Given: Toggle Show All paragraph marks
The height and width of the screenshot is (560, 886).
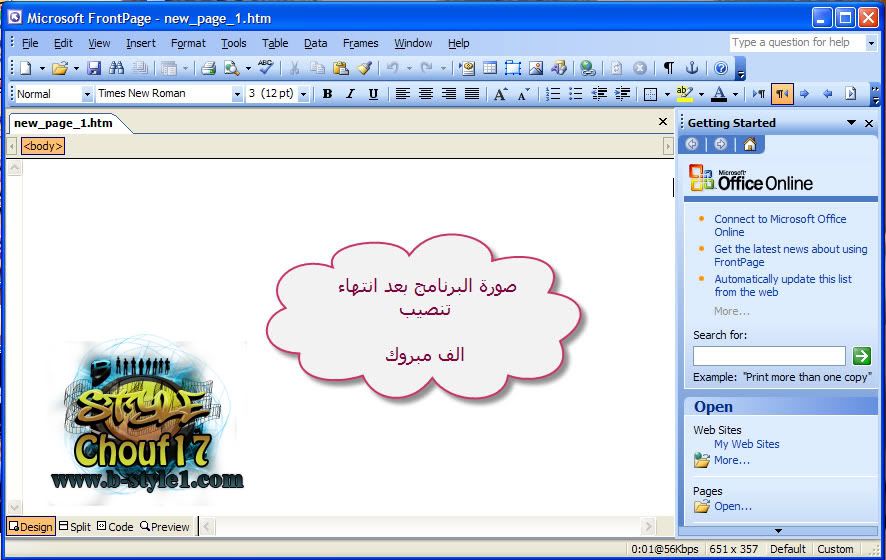Looking at the screenshot, I should point(668,68).
